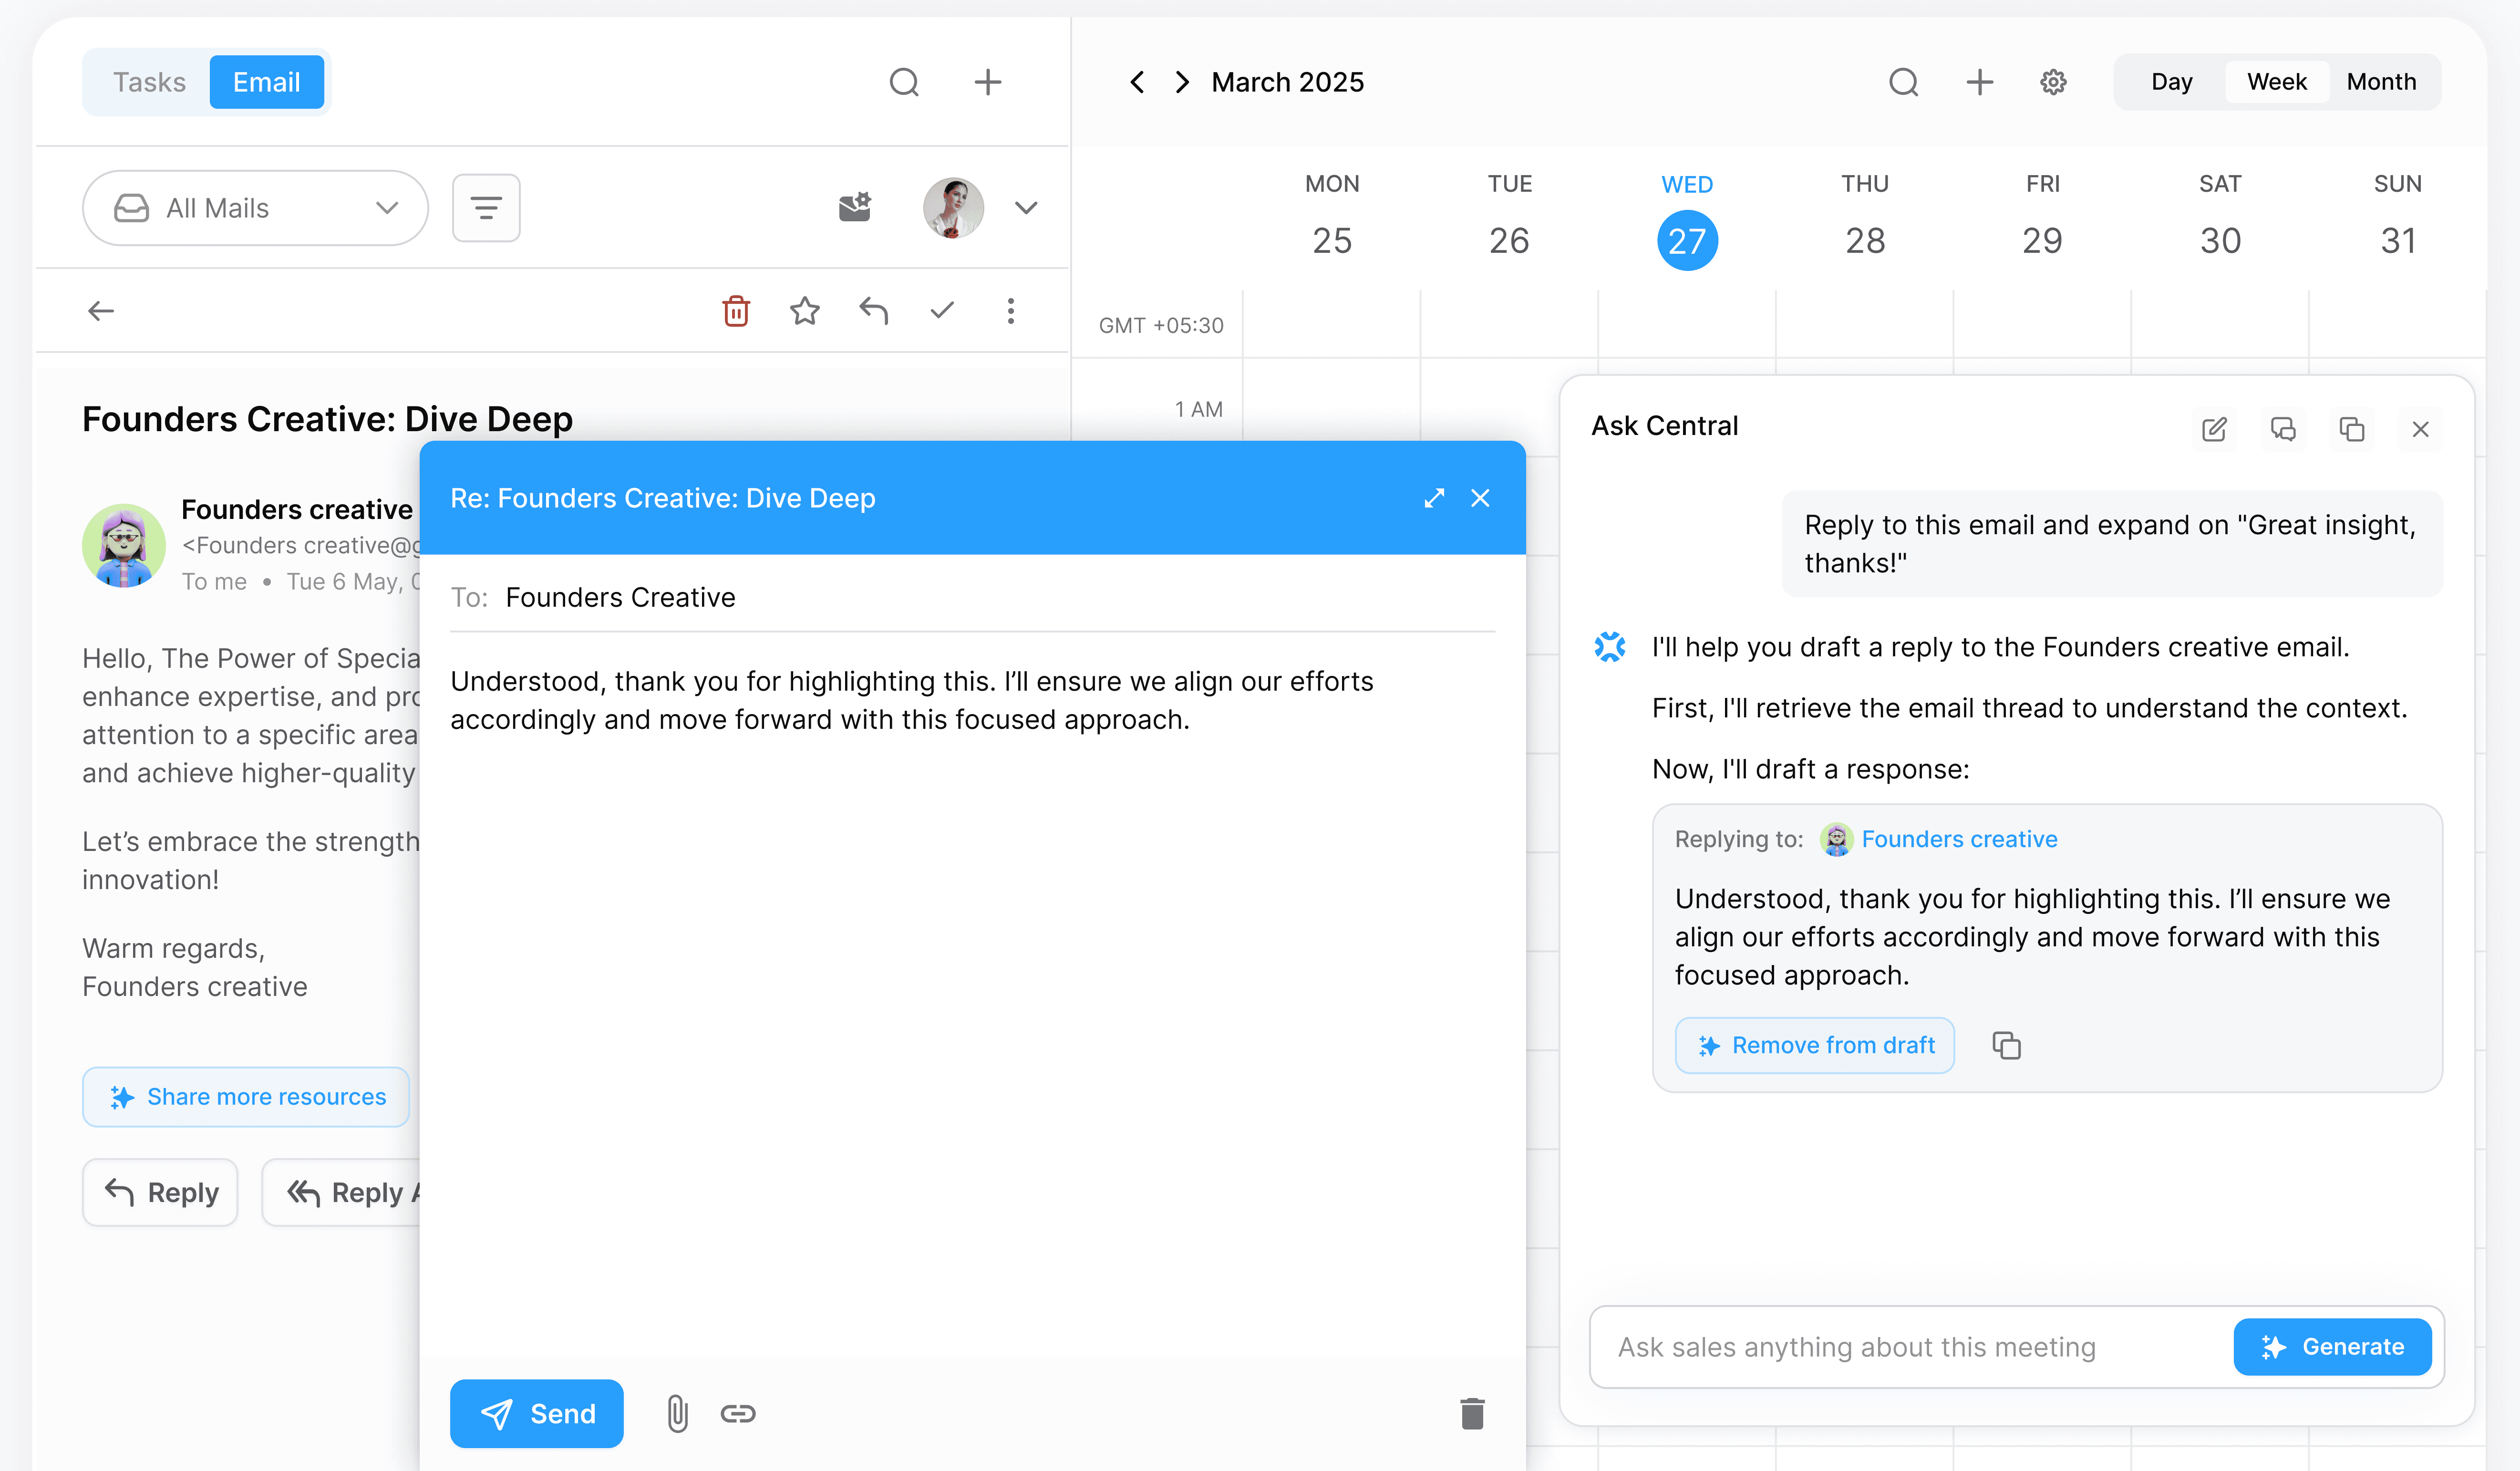Switch calendar to Day view
2520x1471 pixels.
click(2171, 82)
